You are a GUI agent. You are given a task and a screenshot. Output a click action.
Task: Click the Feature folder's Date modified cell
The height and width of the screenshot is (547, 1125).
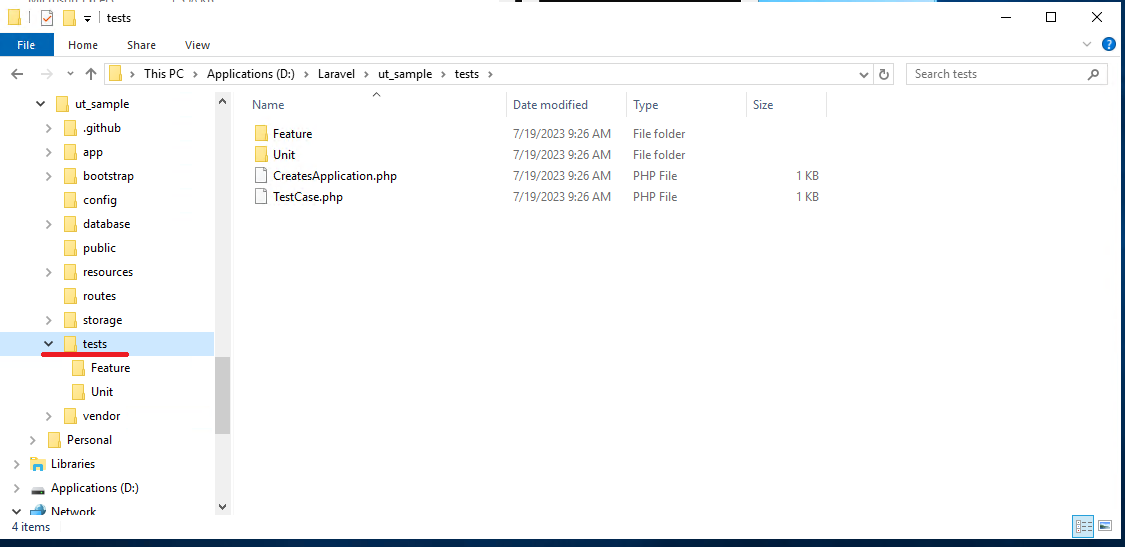[562, 134]
